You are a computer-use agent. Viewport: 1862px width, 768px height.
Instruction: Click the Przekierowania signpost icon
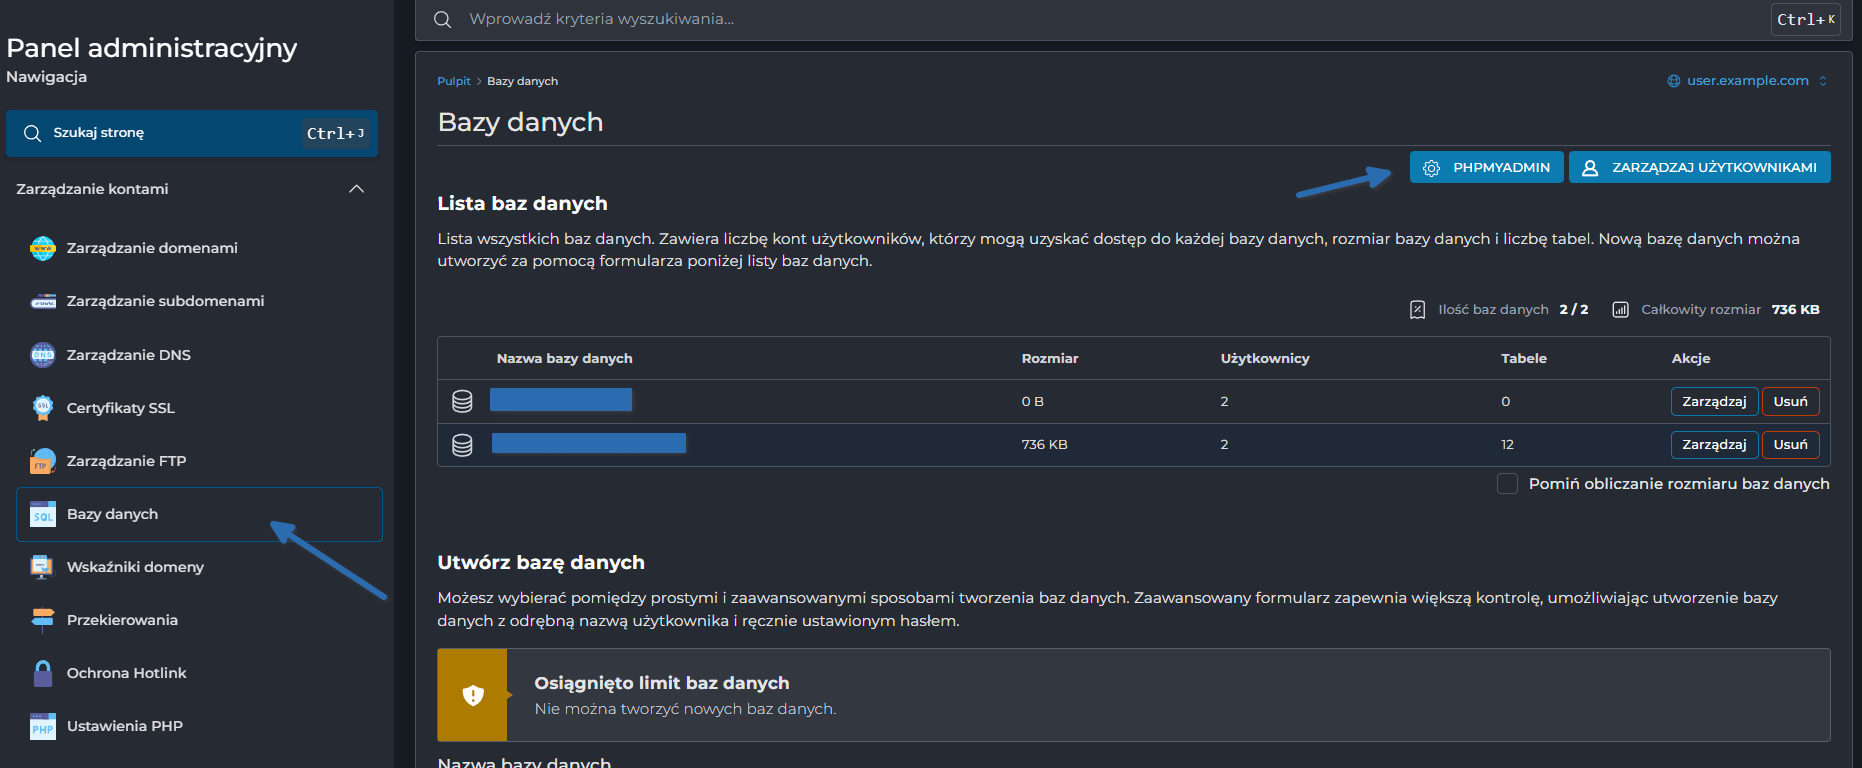[43, 620]
